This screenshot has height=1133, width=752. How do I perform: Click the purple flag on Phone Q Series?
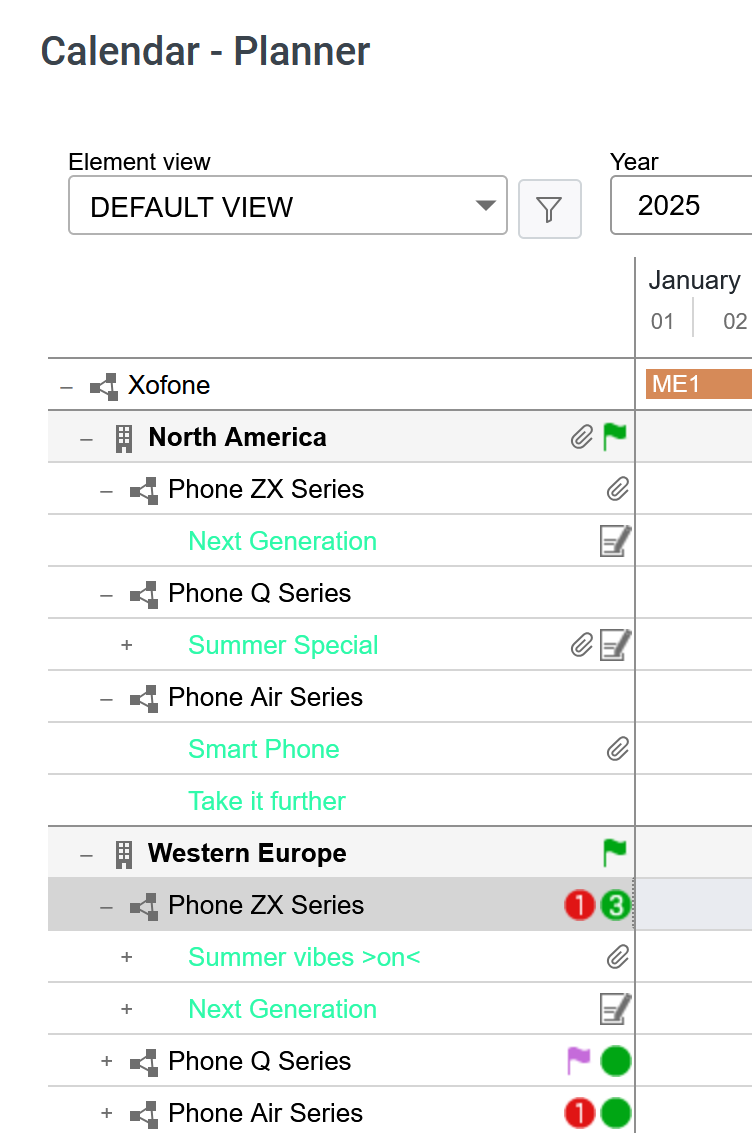coord(579,1061)
